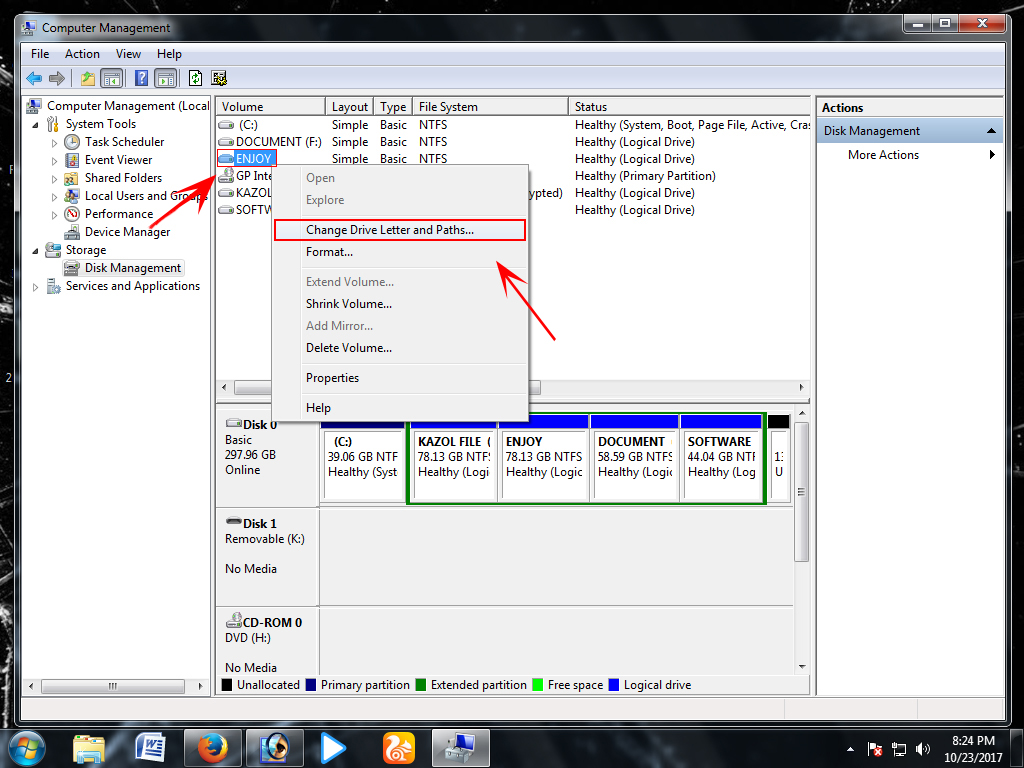1024x768 pixels.
Task: Collapse the Storage tree node
Action: click(35, 251)
